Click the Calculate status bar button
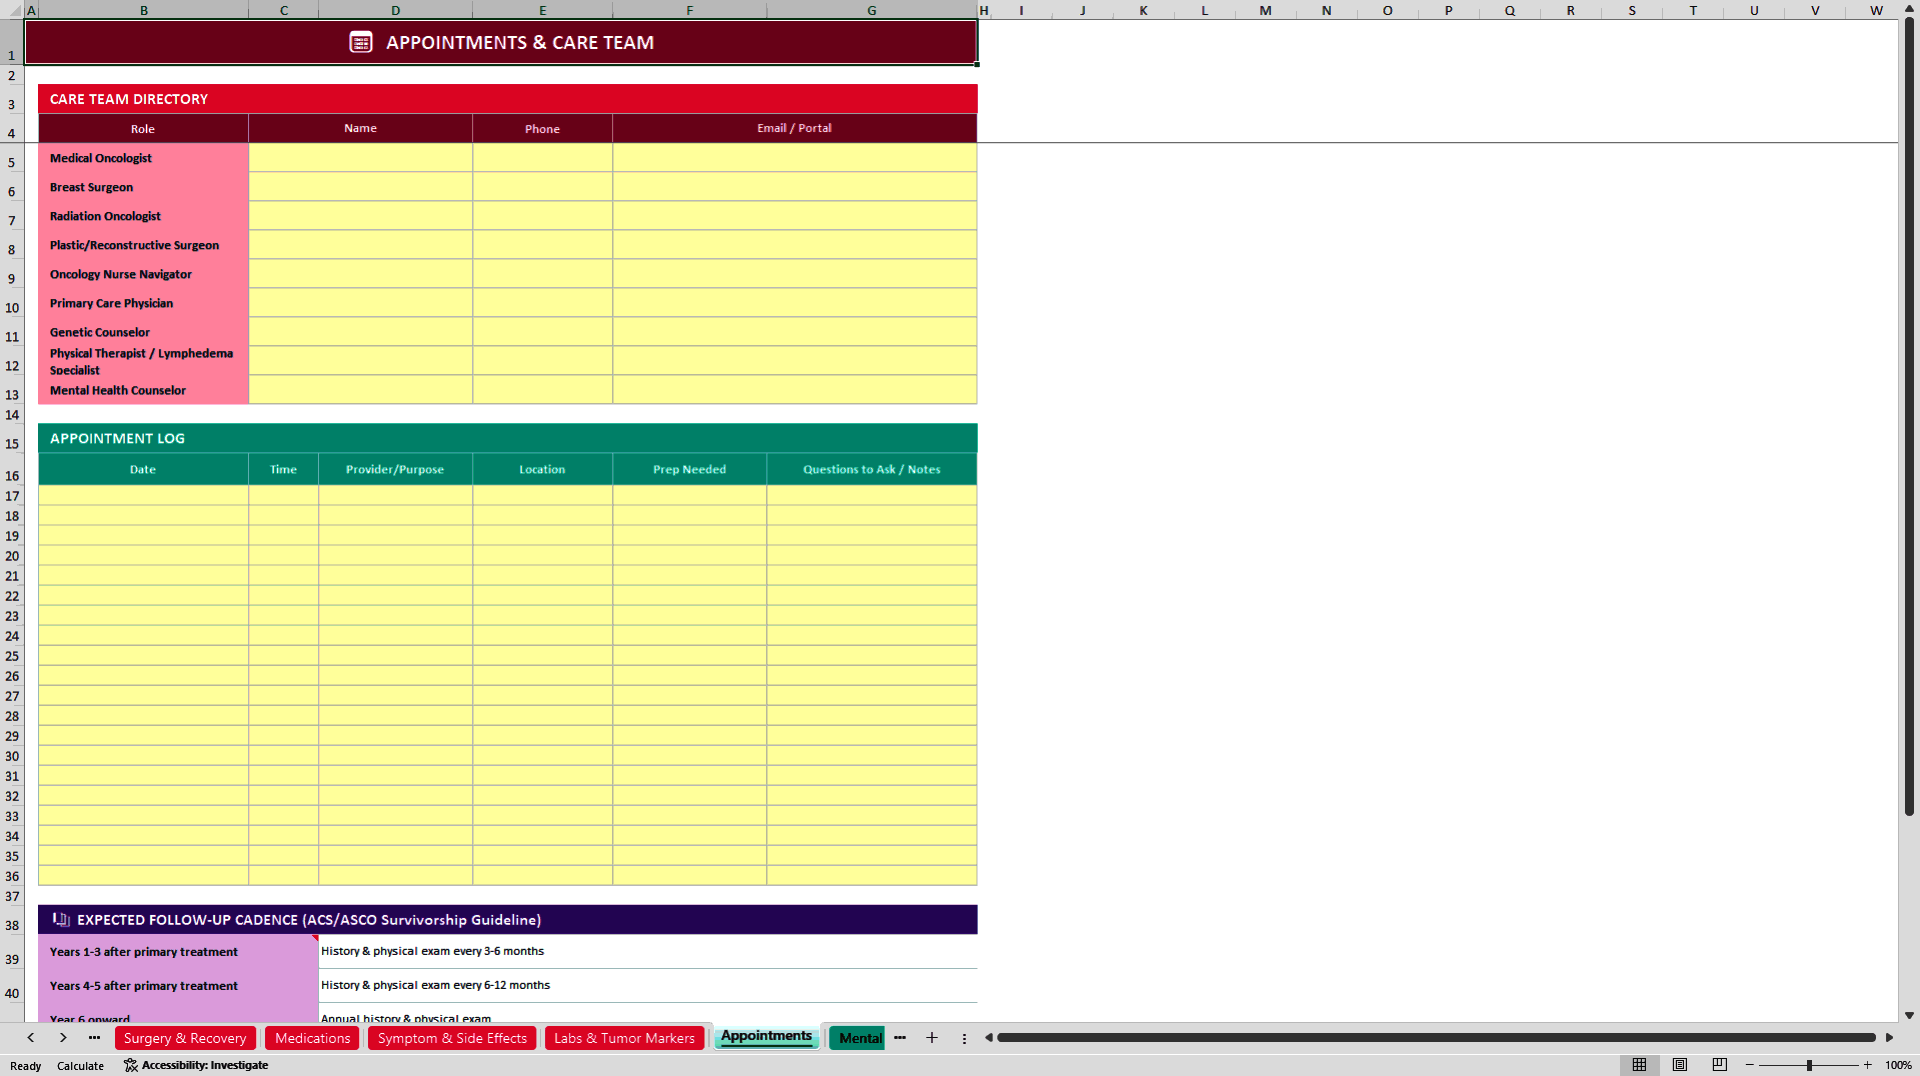 [x=80, y=1066]
